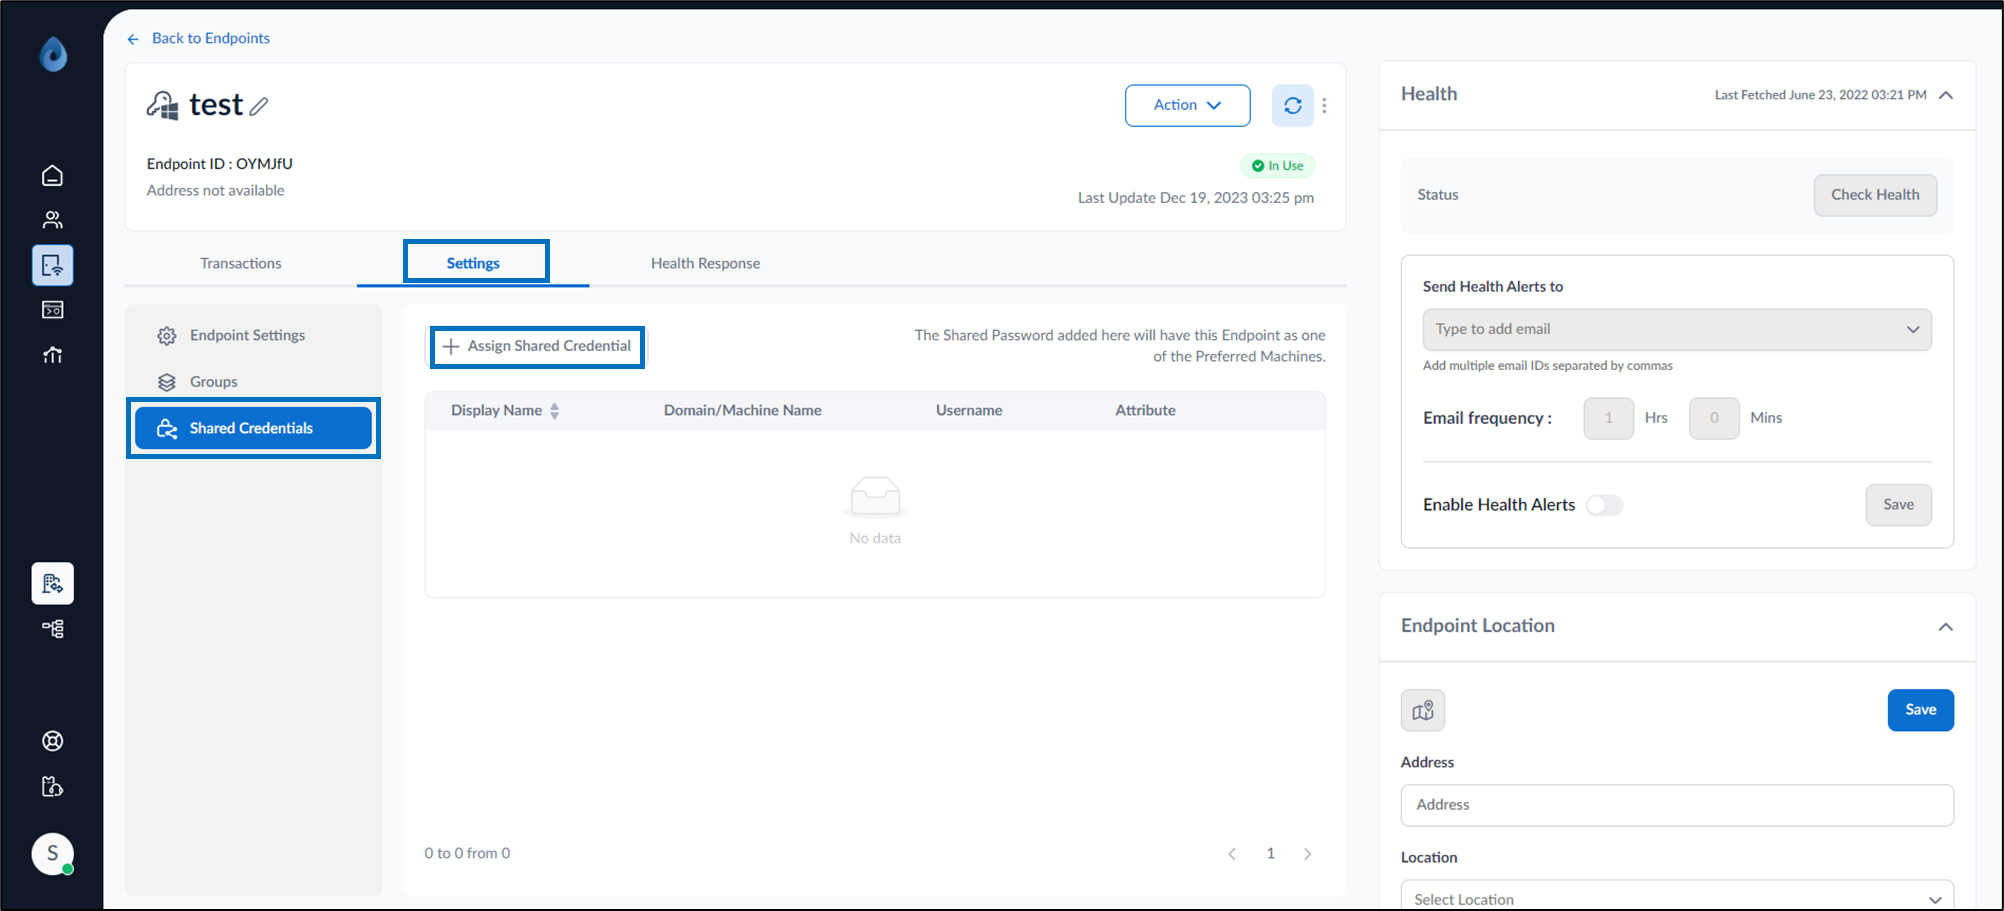Image resolution: width=2004 pixels, height=911 pixels.
Task: Go to the previous page arrow
Action: 1232,854
